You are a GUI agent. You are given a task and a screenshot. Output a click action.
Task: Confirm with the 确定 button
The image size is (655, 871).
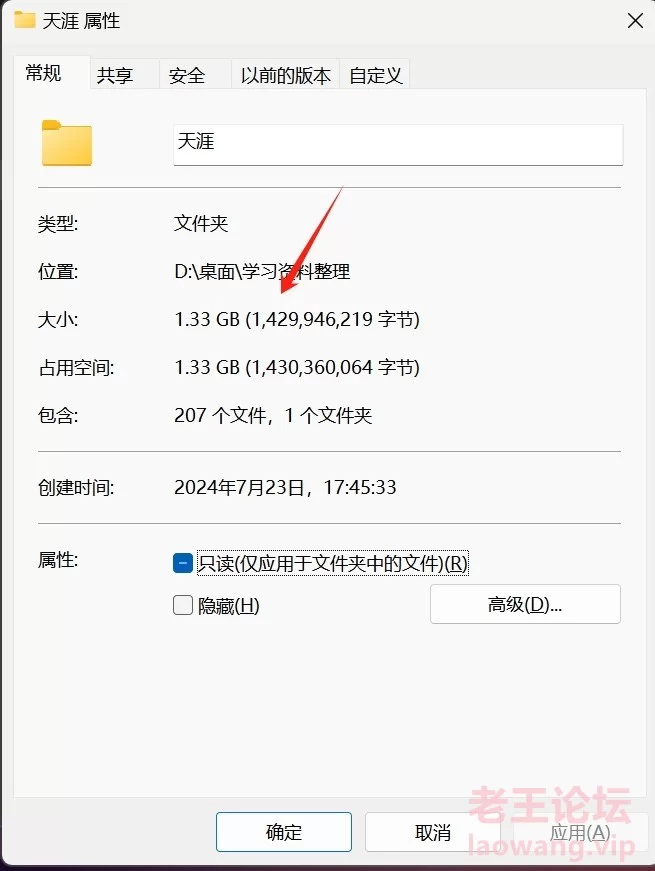tap(284, 832)
